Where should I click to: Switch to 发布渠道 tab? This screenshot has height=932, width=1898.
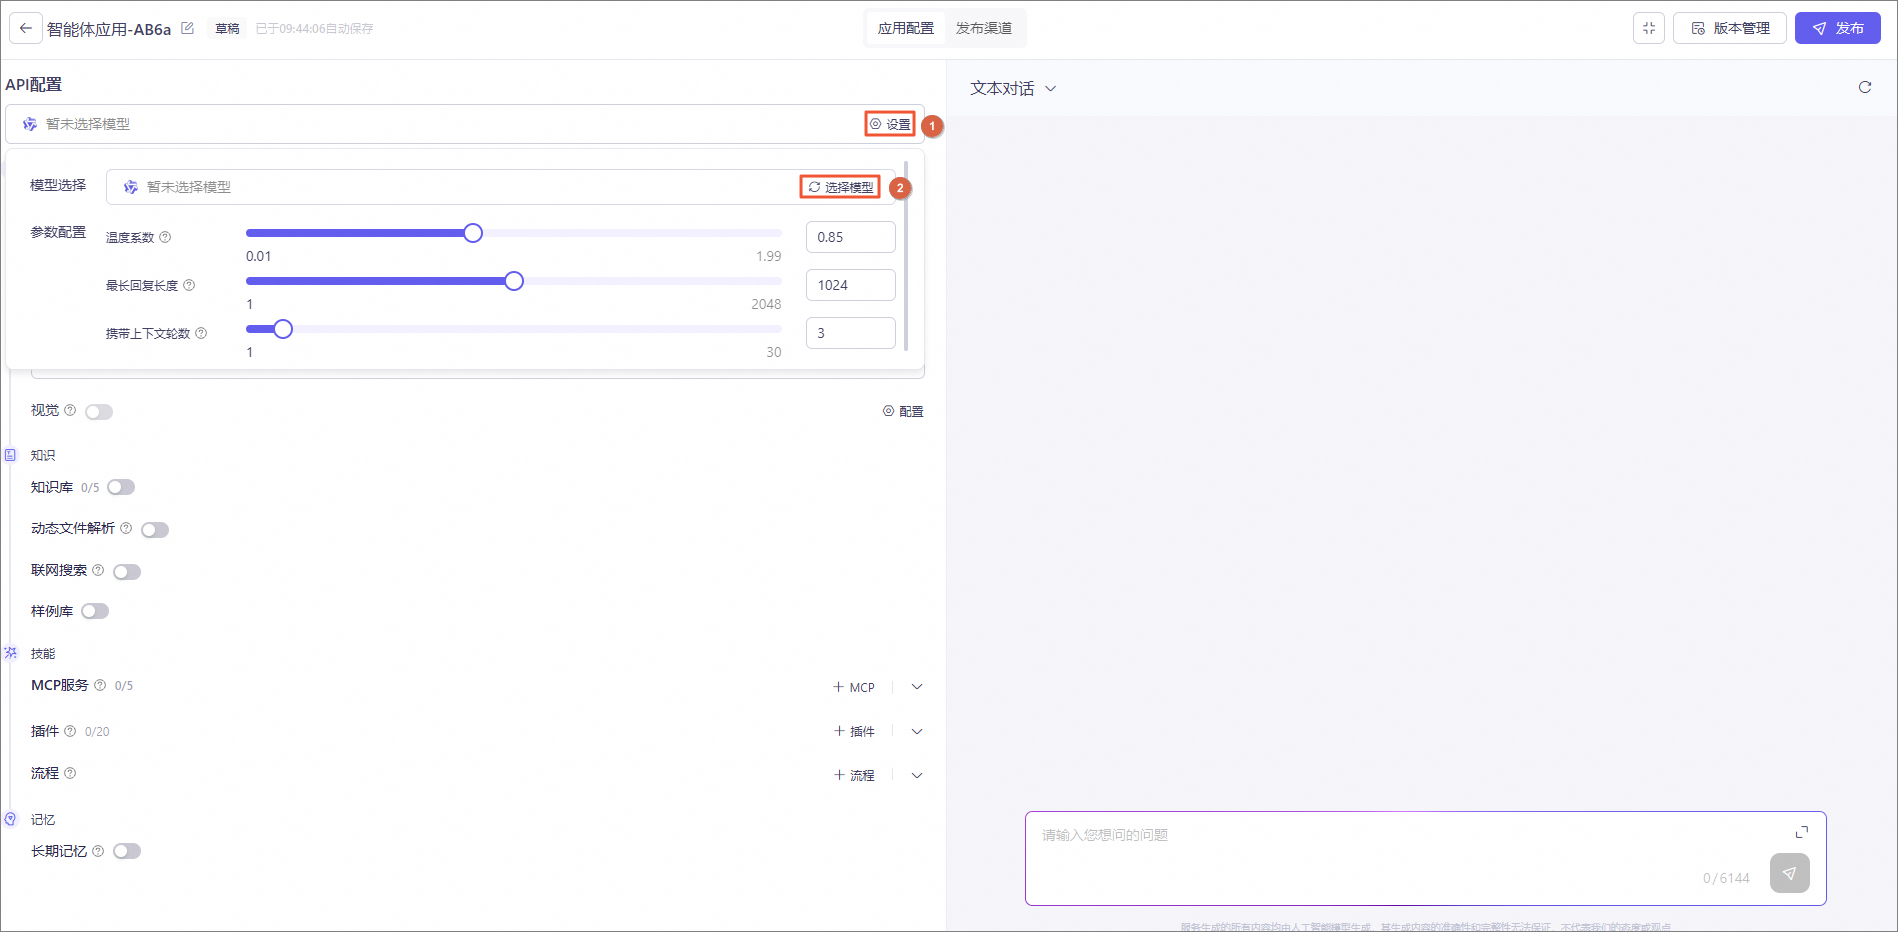[984, 28]
